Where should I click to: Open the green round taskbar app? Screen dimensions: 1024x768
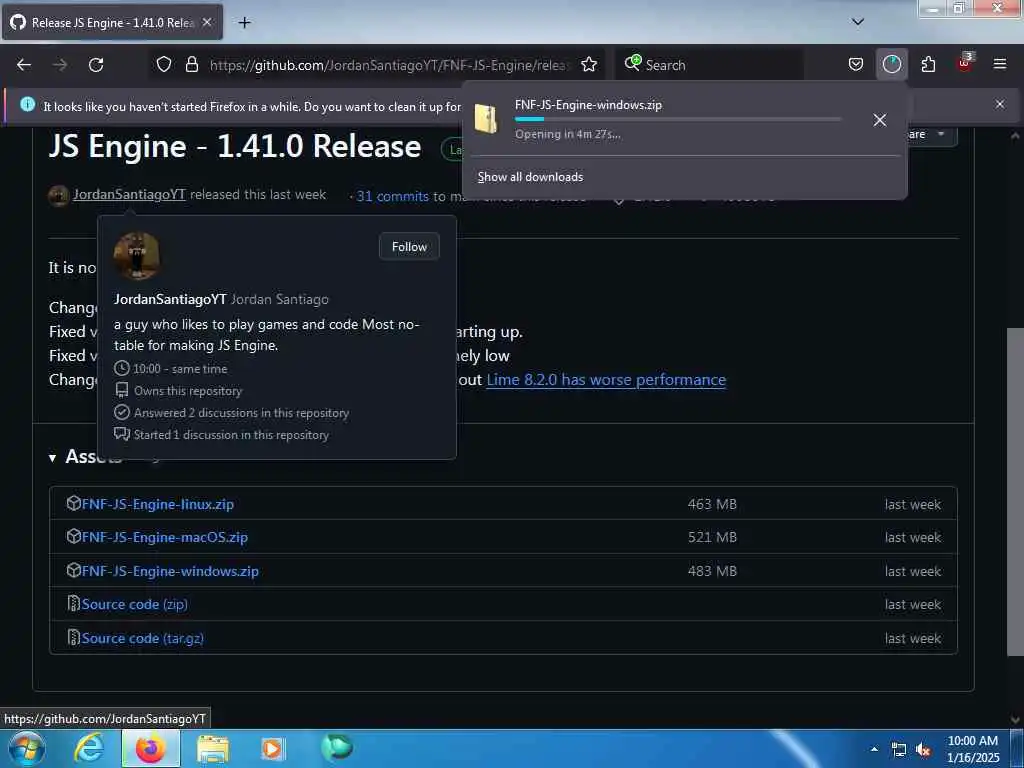tap(337, 747)
